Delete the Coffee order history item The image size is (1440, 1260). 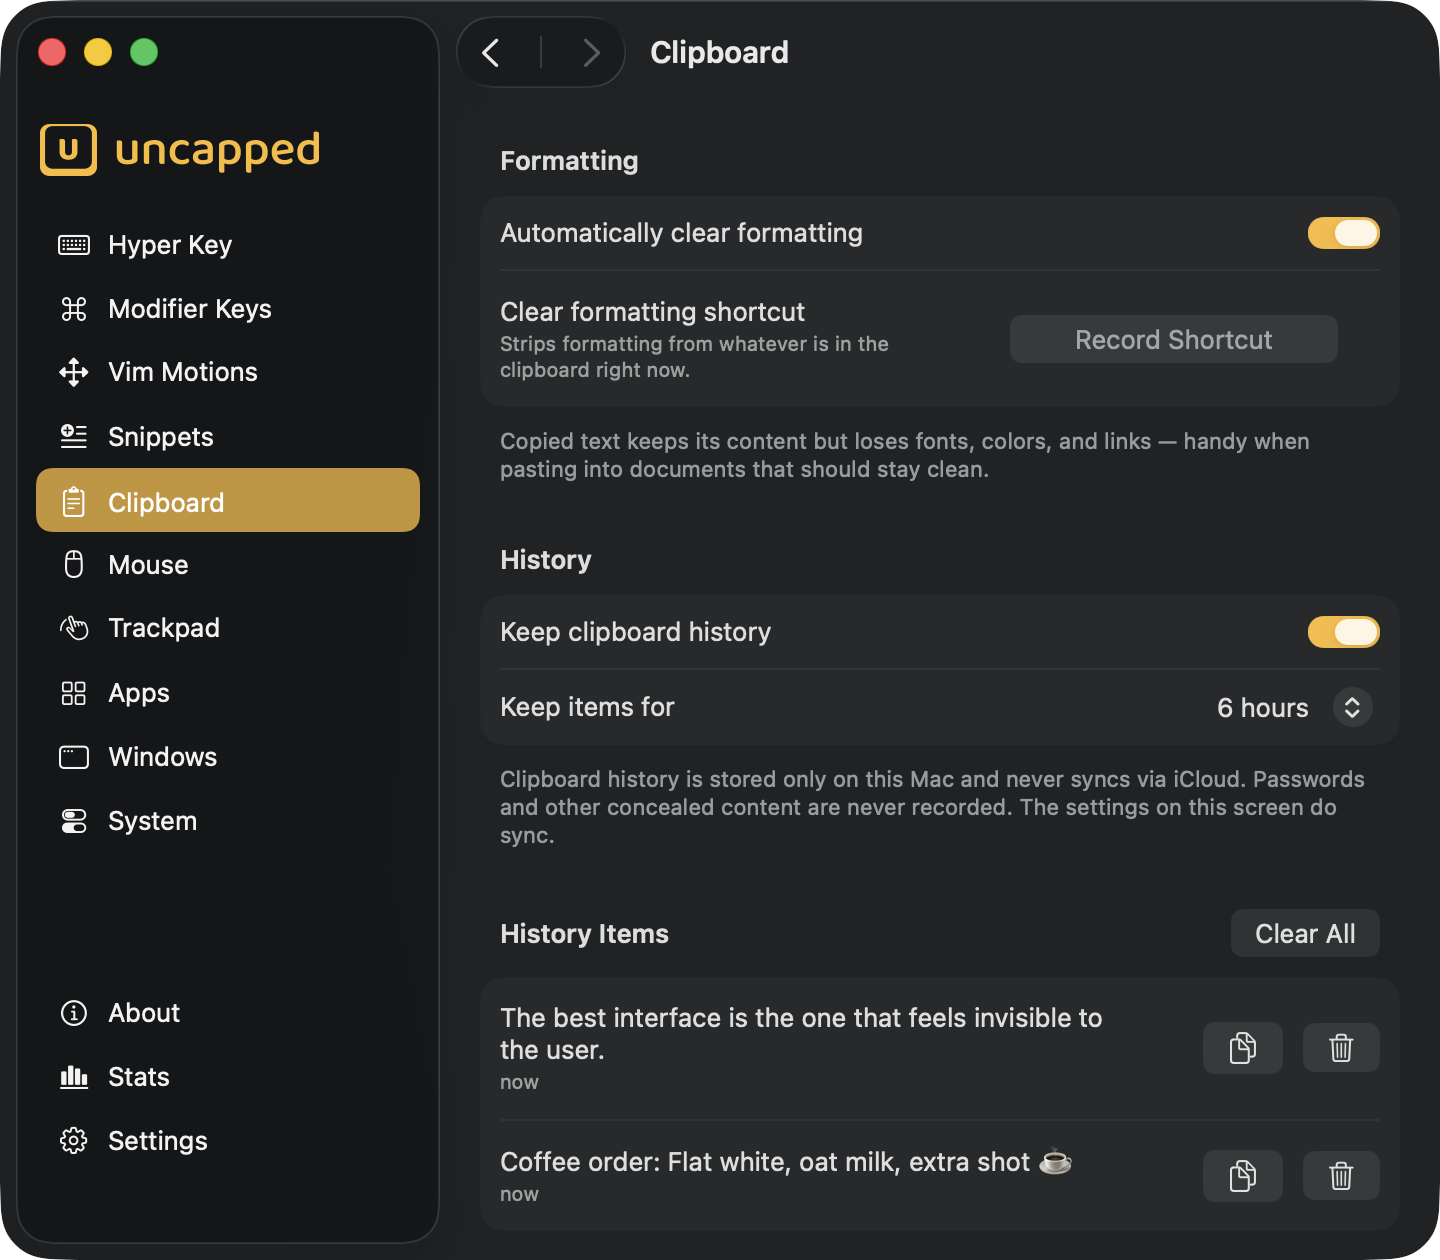[1341, 1176]
